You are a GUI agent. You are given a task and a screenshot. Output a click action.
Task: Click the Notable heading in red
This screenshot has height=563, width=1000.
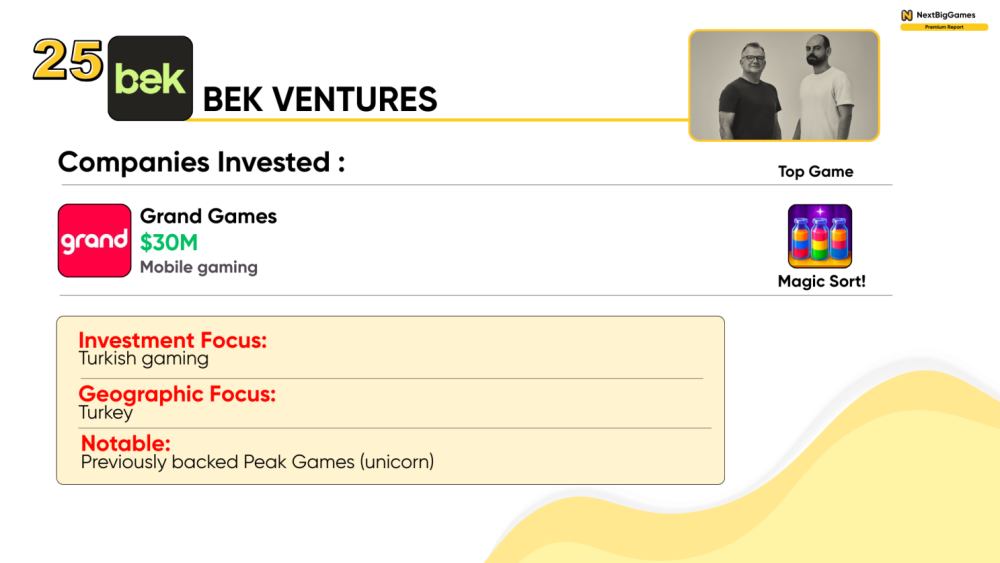click(x=125, y=443)
